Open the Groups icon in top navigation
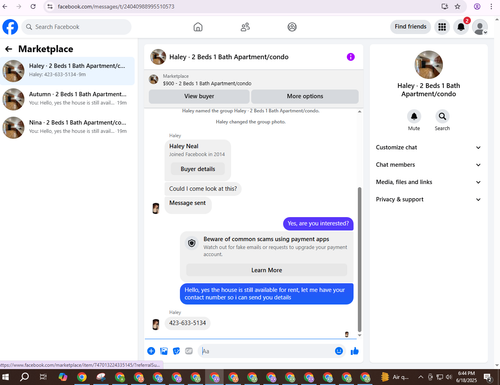Image resolution: width=500 pixels, height=385 pixels. [x=292, y=27]
